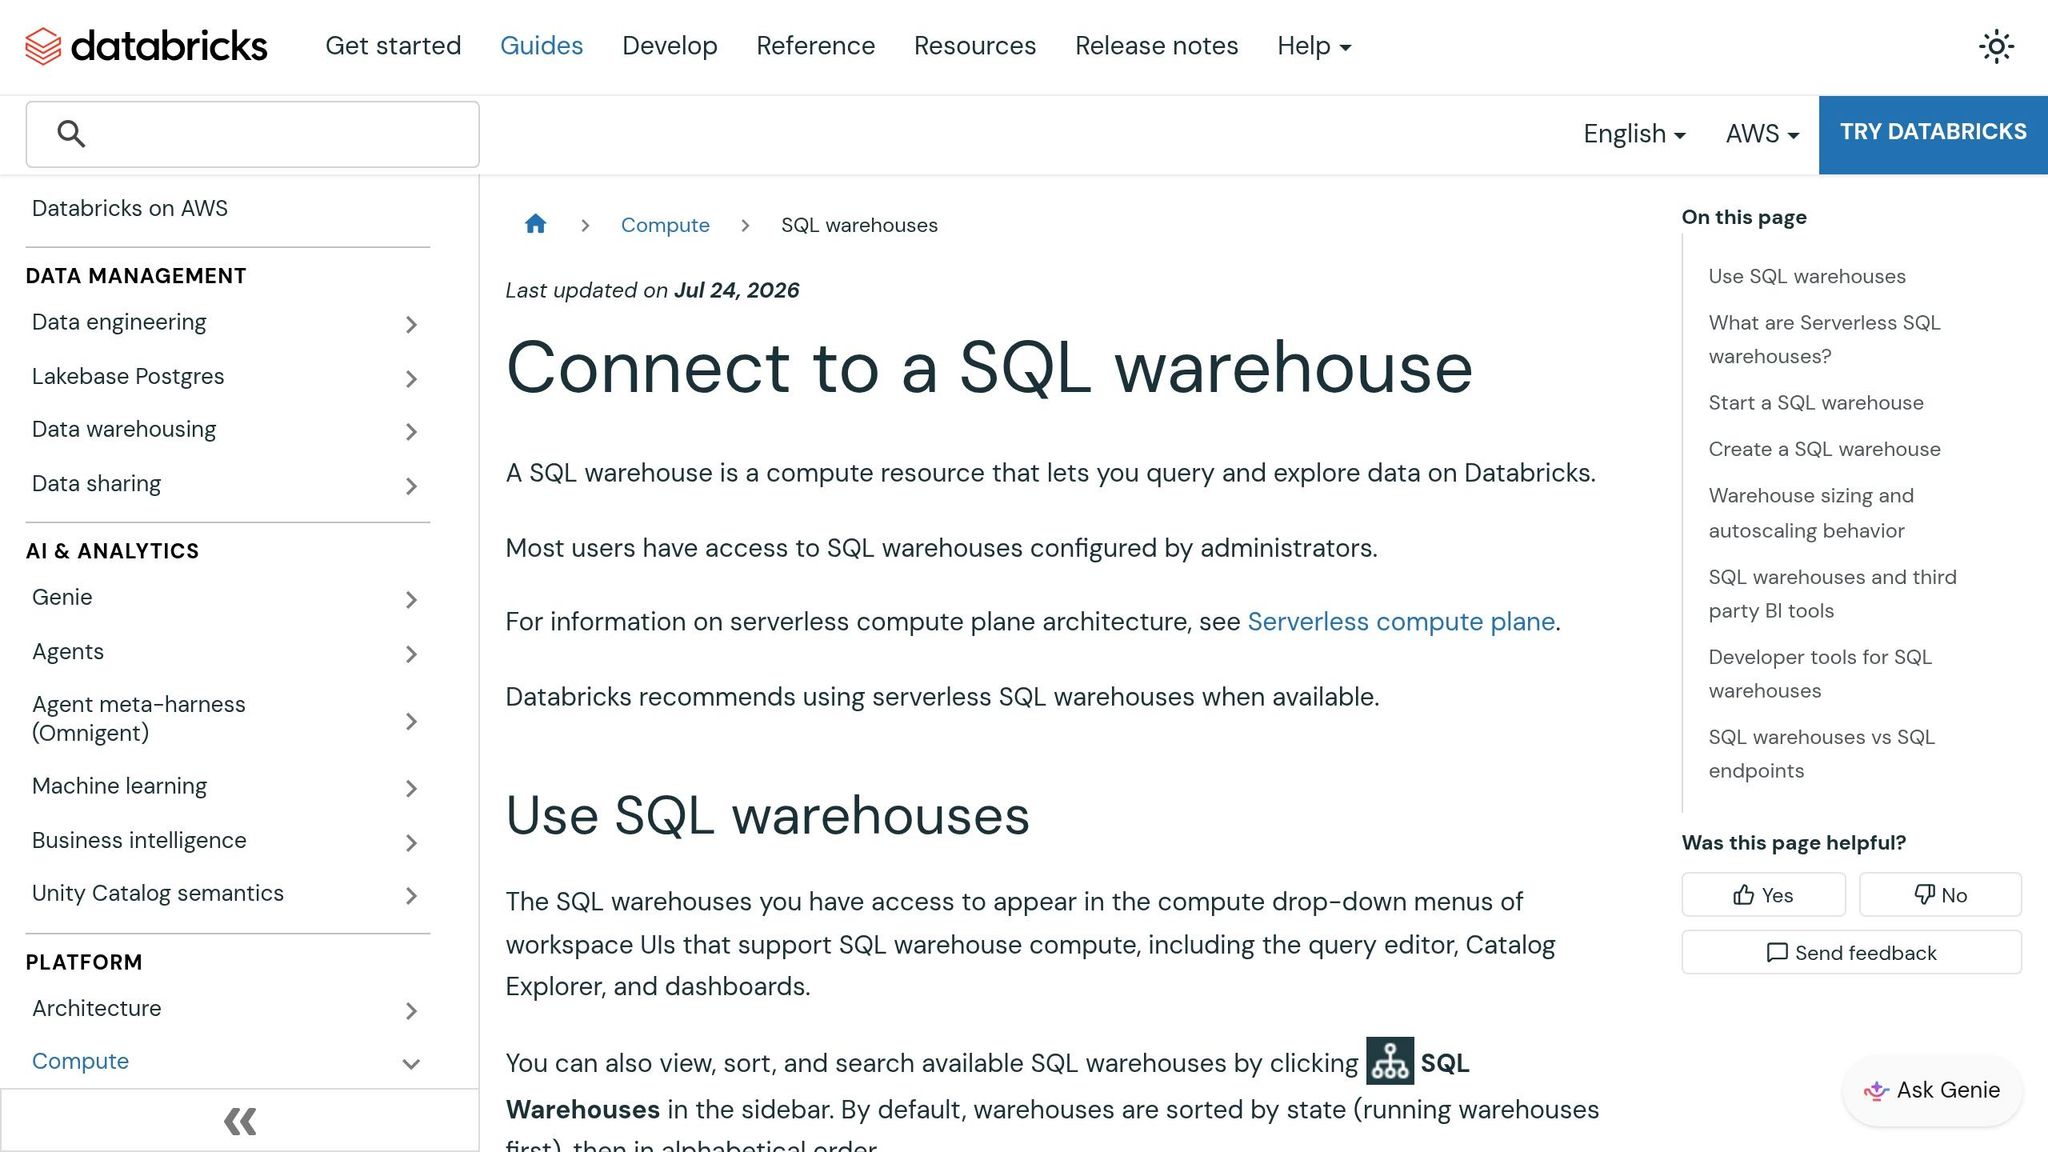The image size is (2048, 1152).
Task: Open the AWS cloud dropdown
Action: point(1762,134)
